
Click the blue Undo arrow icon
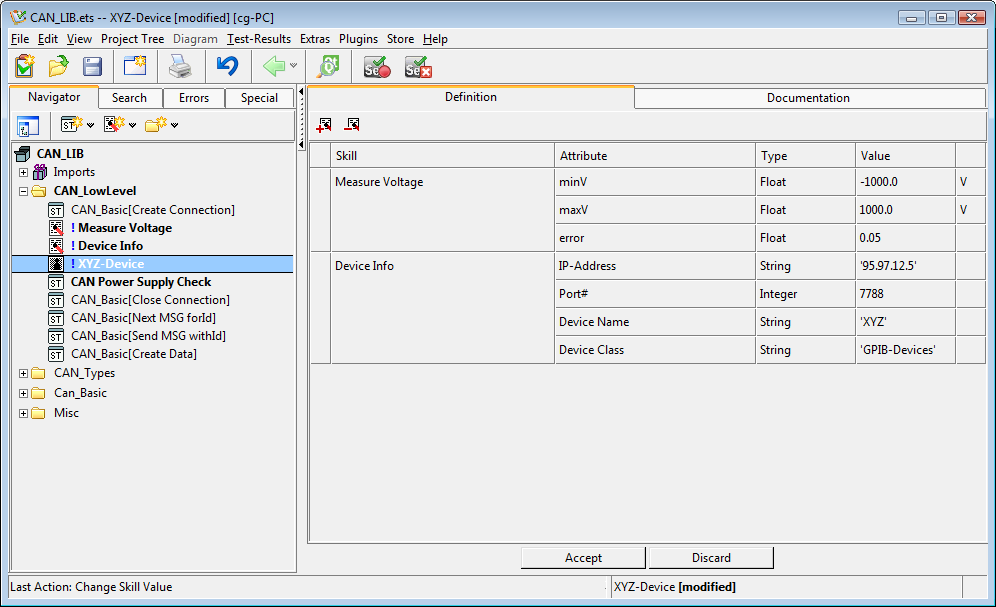point(227,67)
